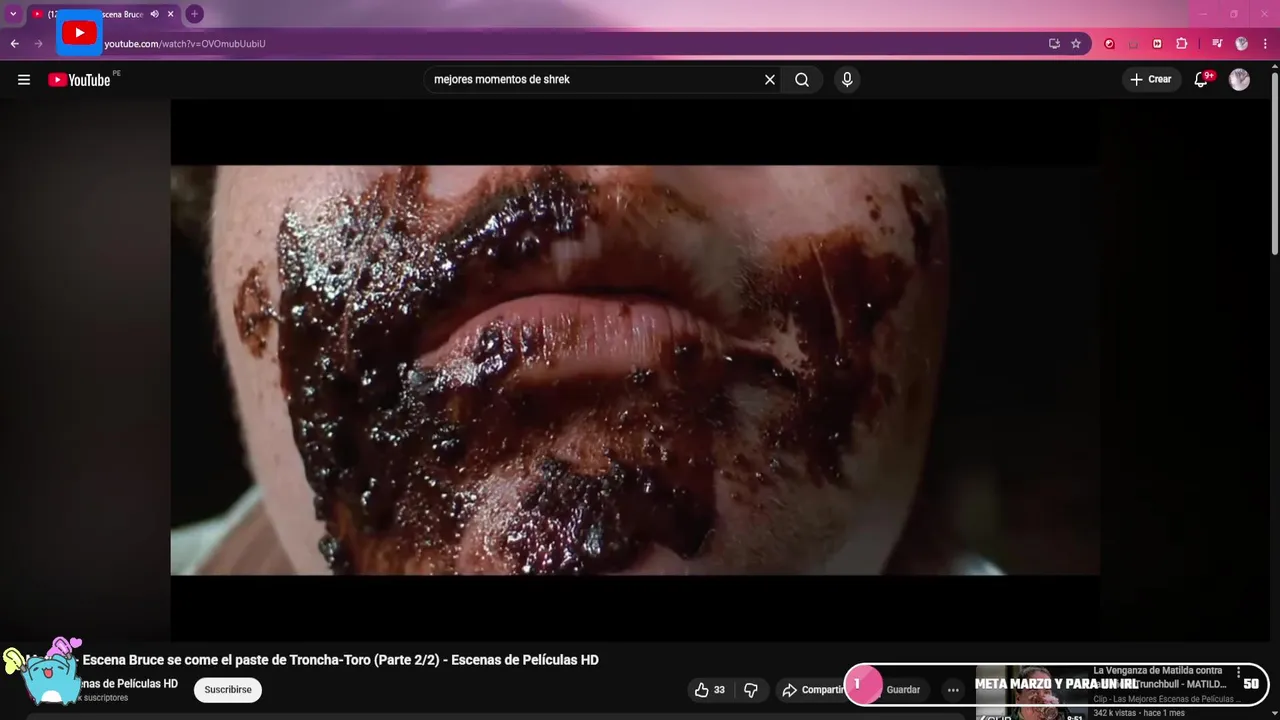This screenshot has height=720, width=1280.
Task: Dislike the video with thumbs down
Action: tap(751, 690)
